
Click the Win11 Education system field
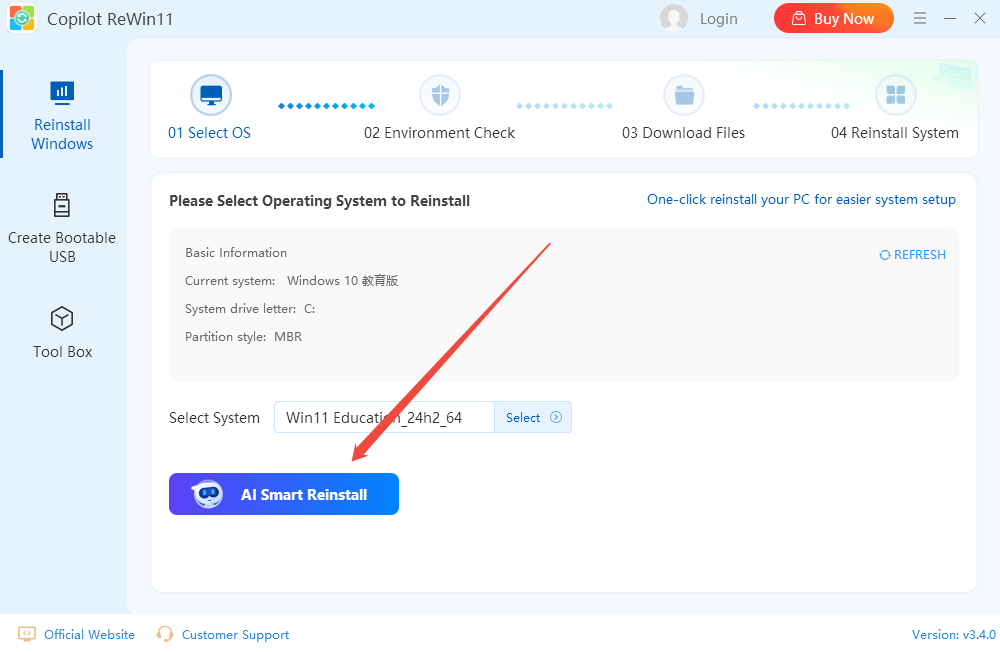(384, 418)
